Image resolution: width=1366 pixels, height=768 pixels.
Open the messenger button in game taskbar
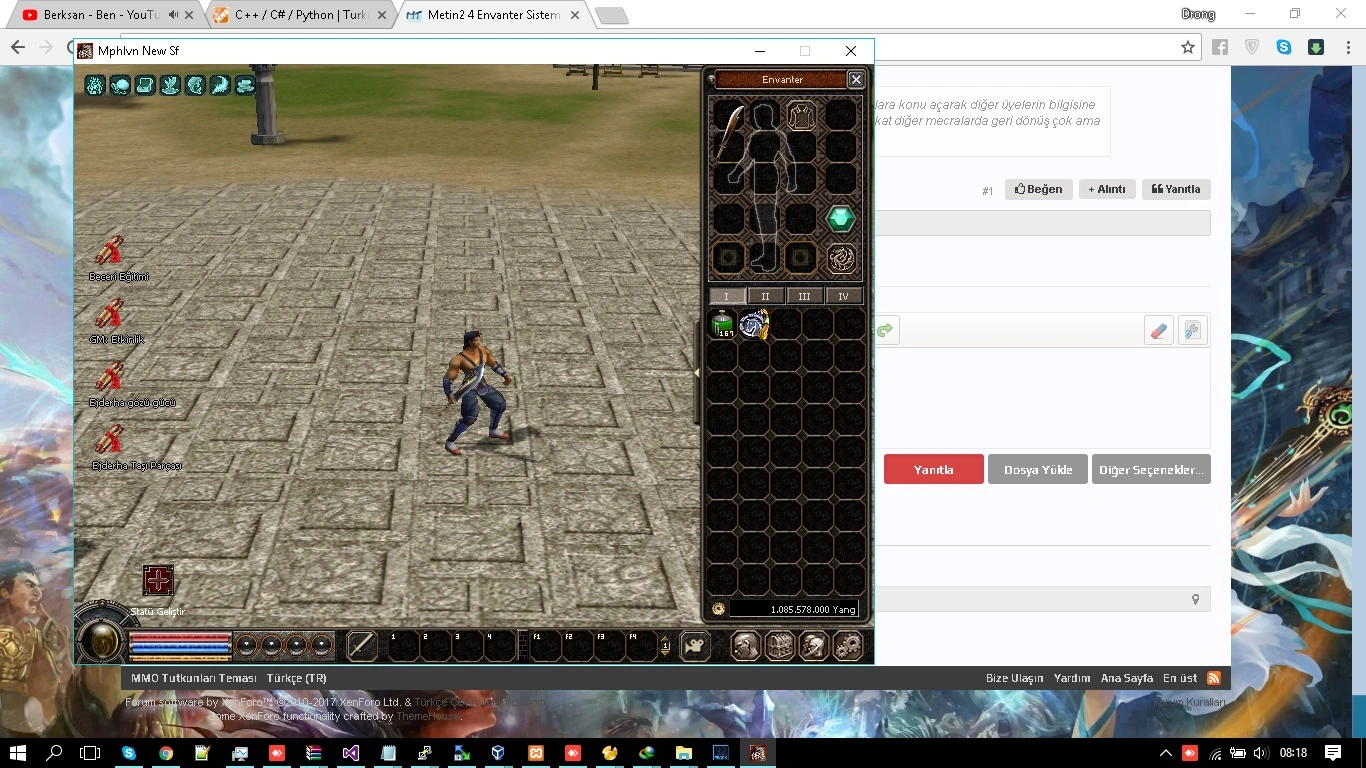pos(813,646)
